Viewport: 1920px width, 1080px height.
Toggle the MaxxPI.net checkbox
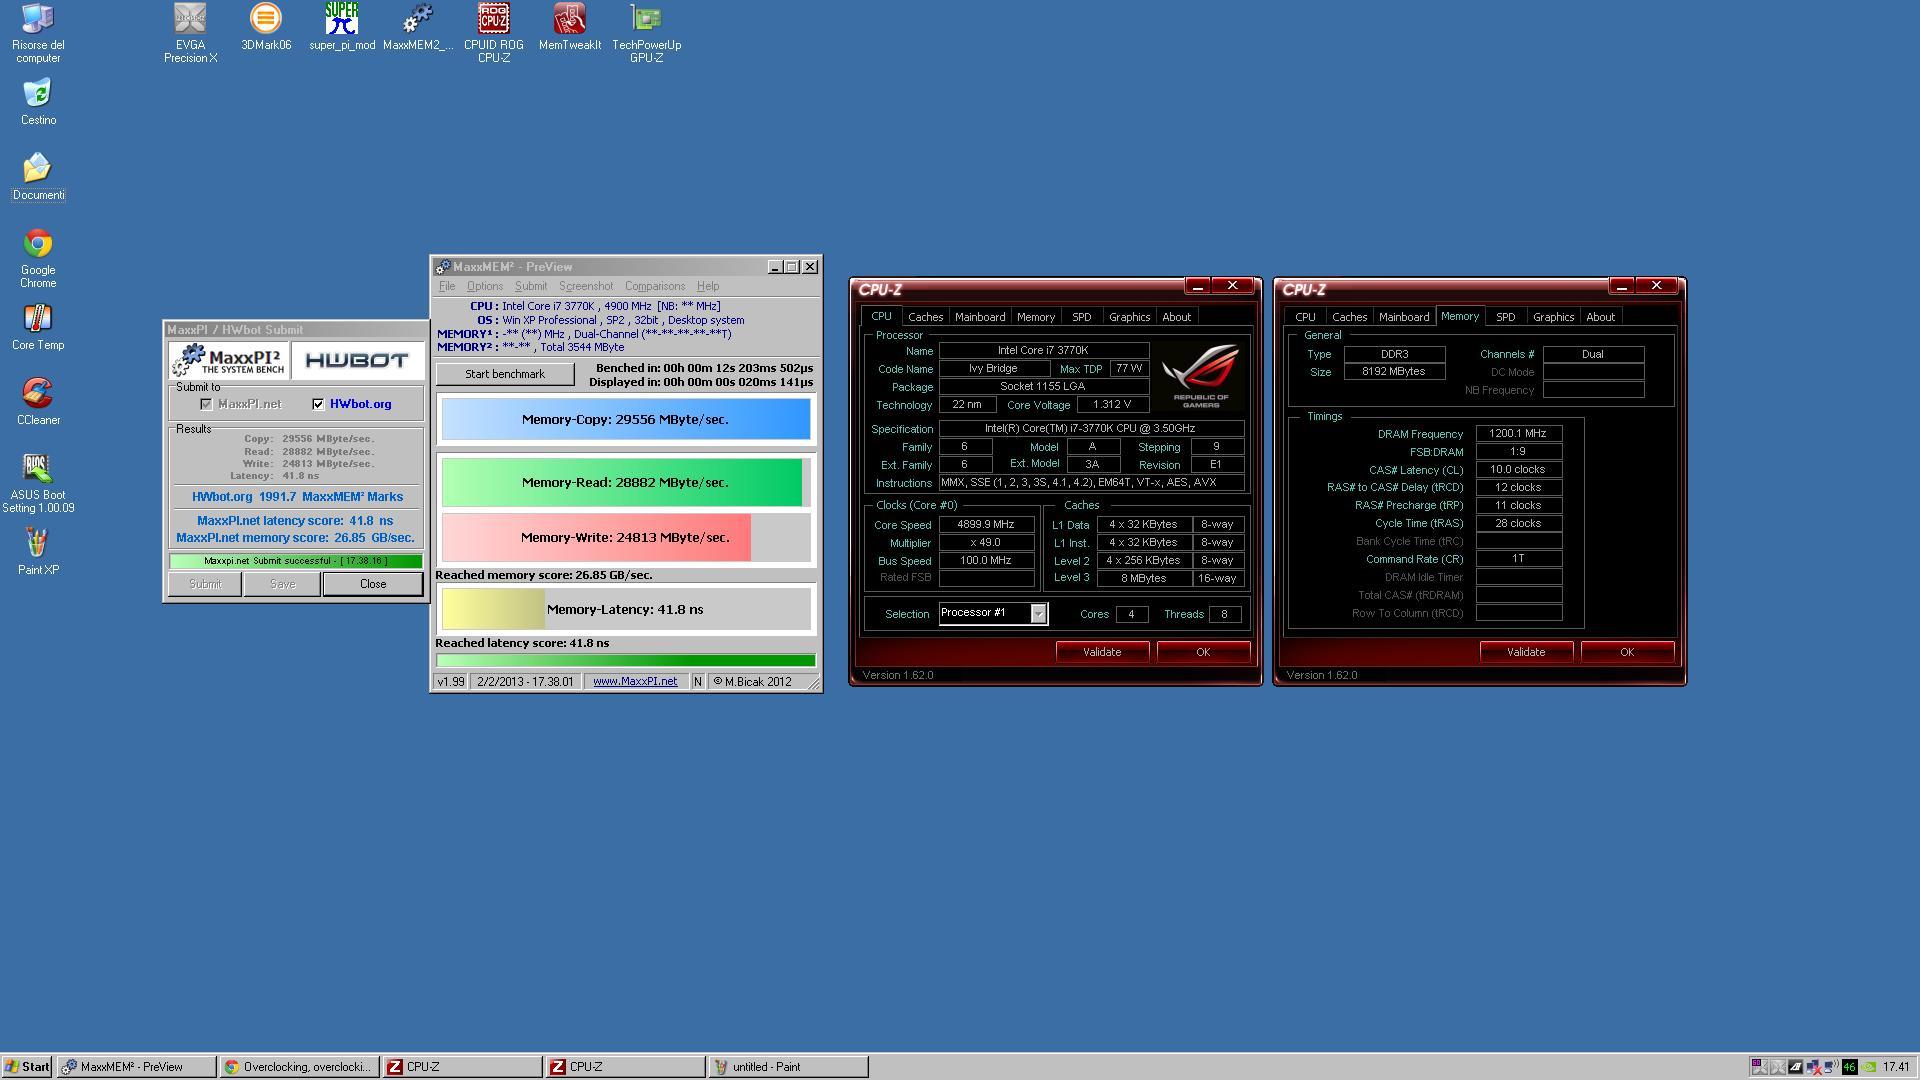[x=206, y=404]
